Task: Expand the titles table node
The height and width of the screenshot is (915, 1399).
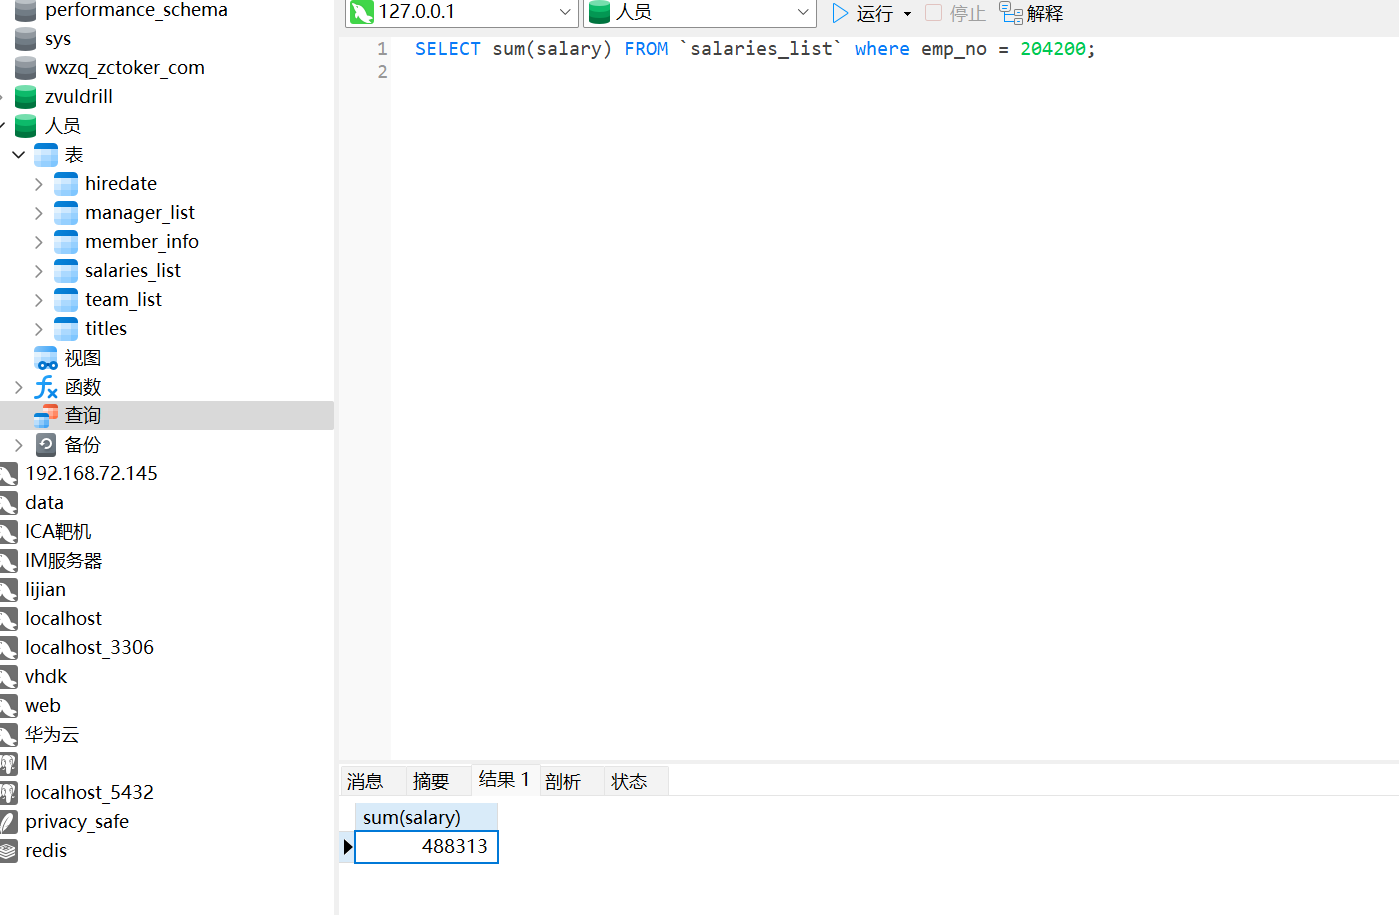Action: [38, 329]
